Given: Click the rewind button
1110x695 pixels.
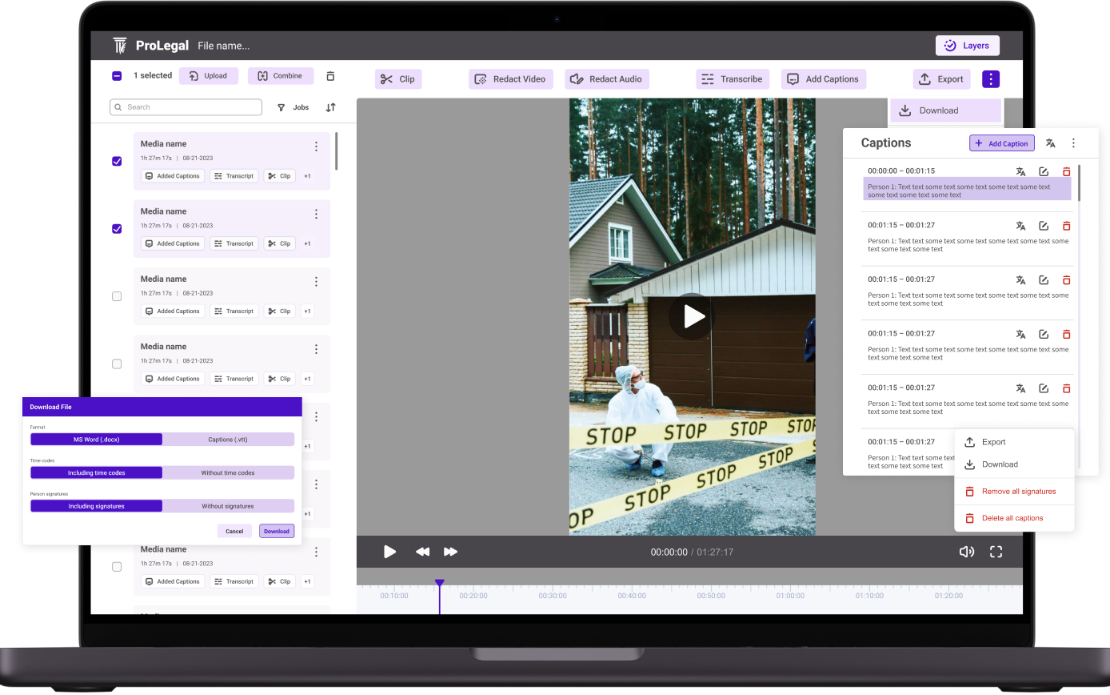Looking at the screenshot, I should (x=423, y=551).
